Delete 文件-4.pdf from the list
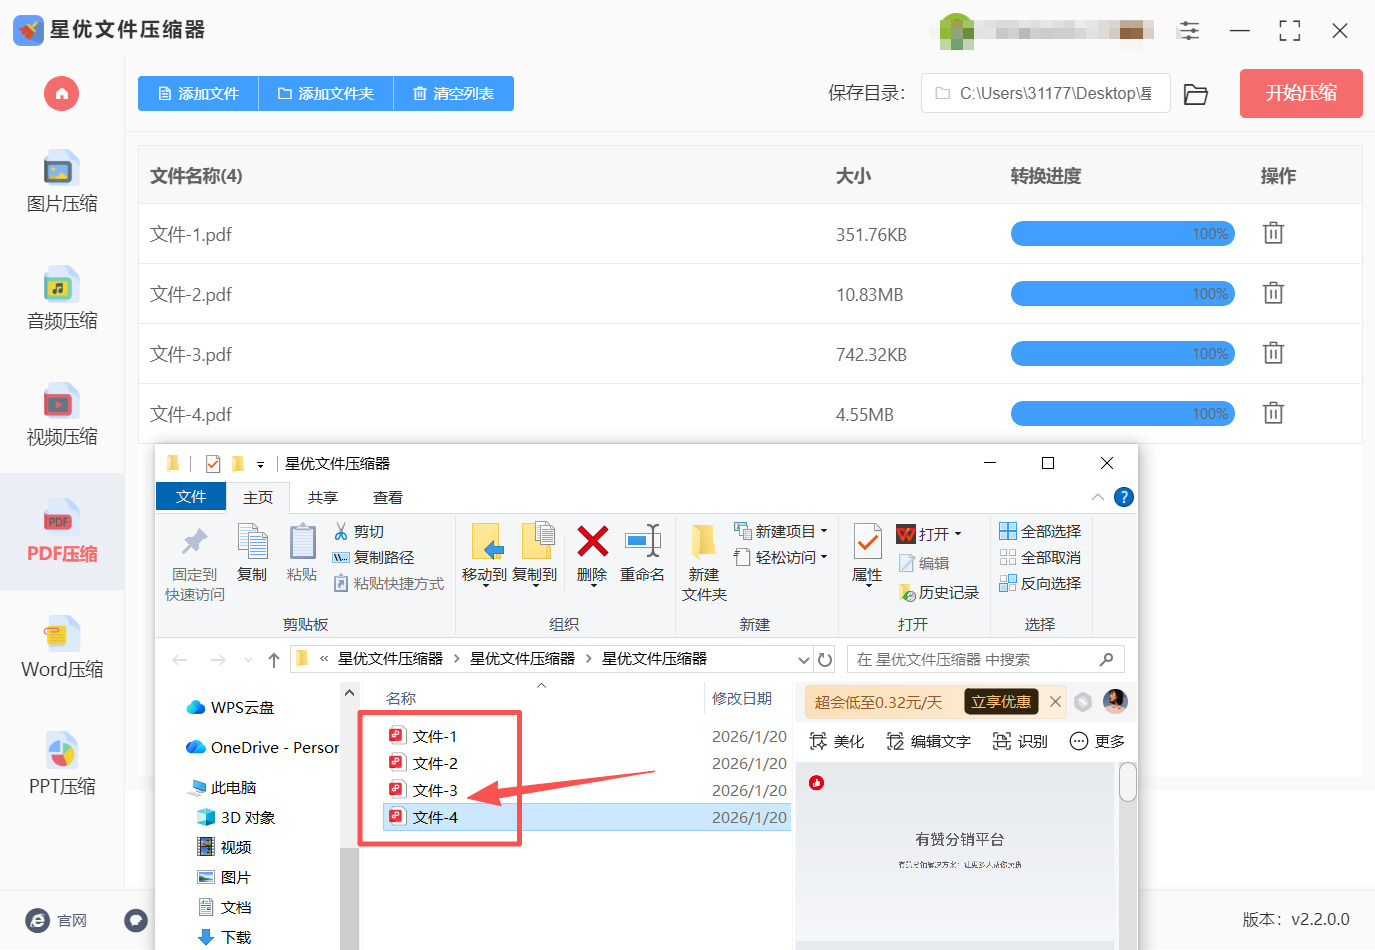Viewport: 1375px width, 950px height. 1273,413
